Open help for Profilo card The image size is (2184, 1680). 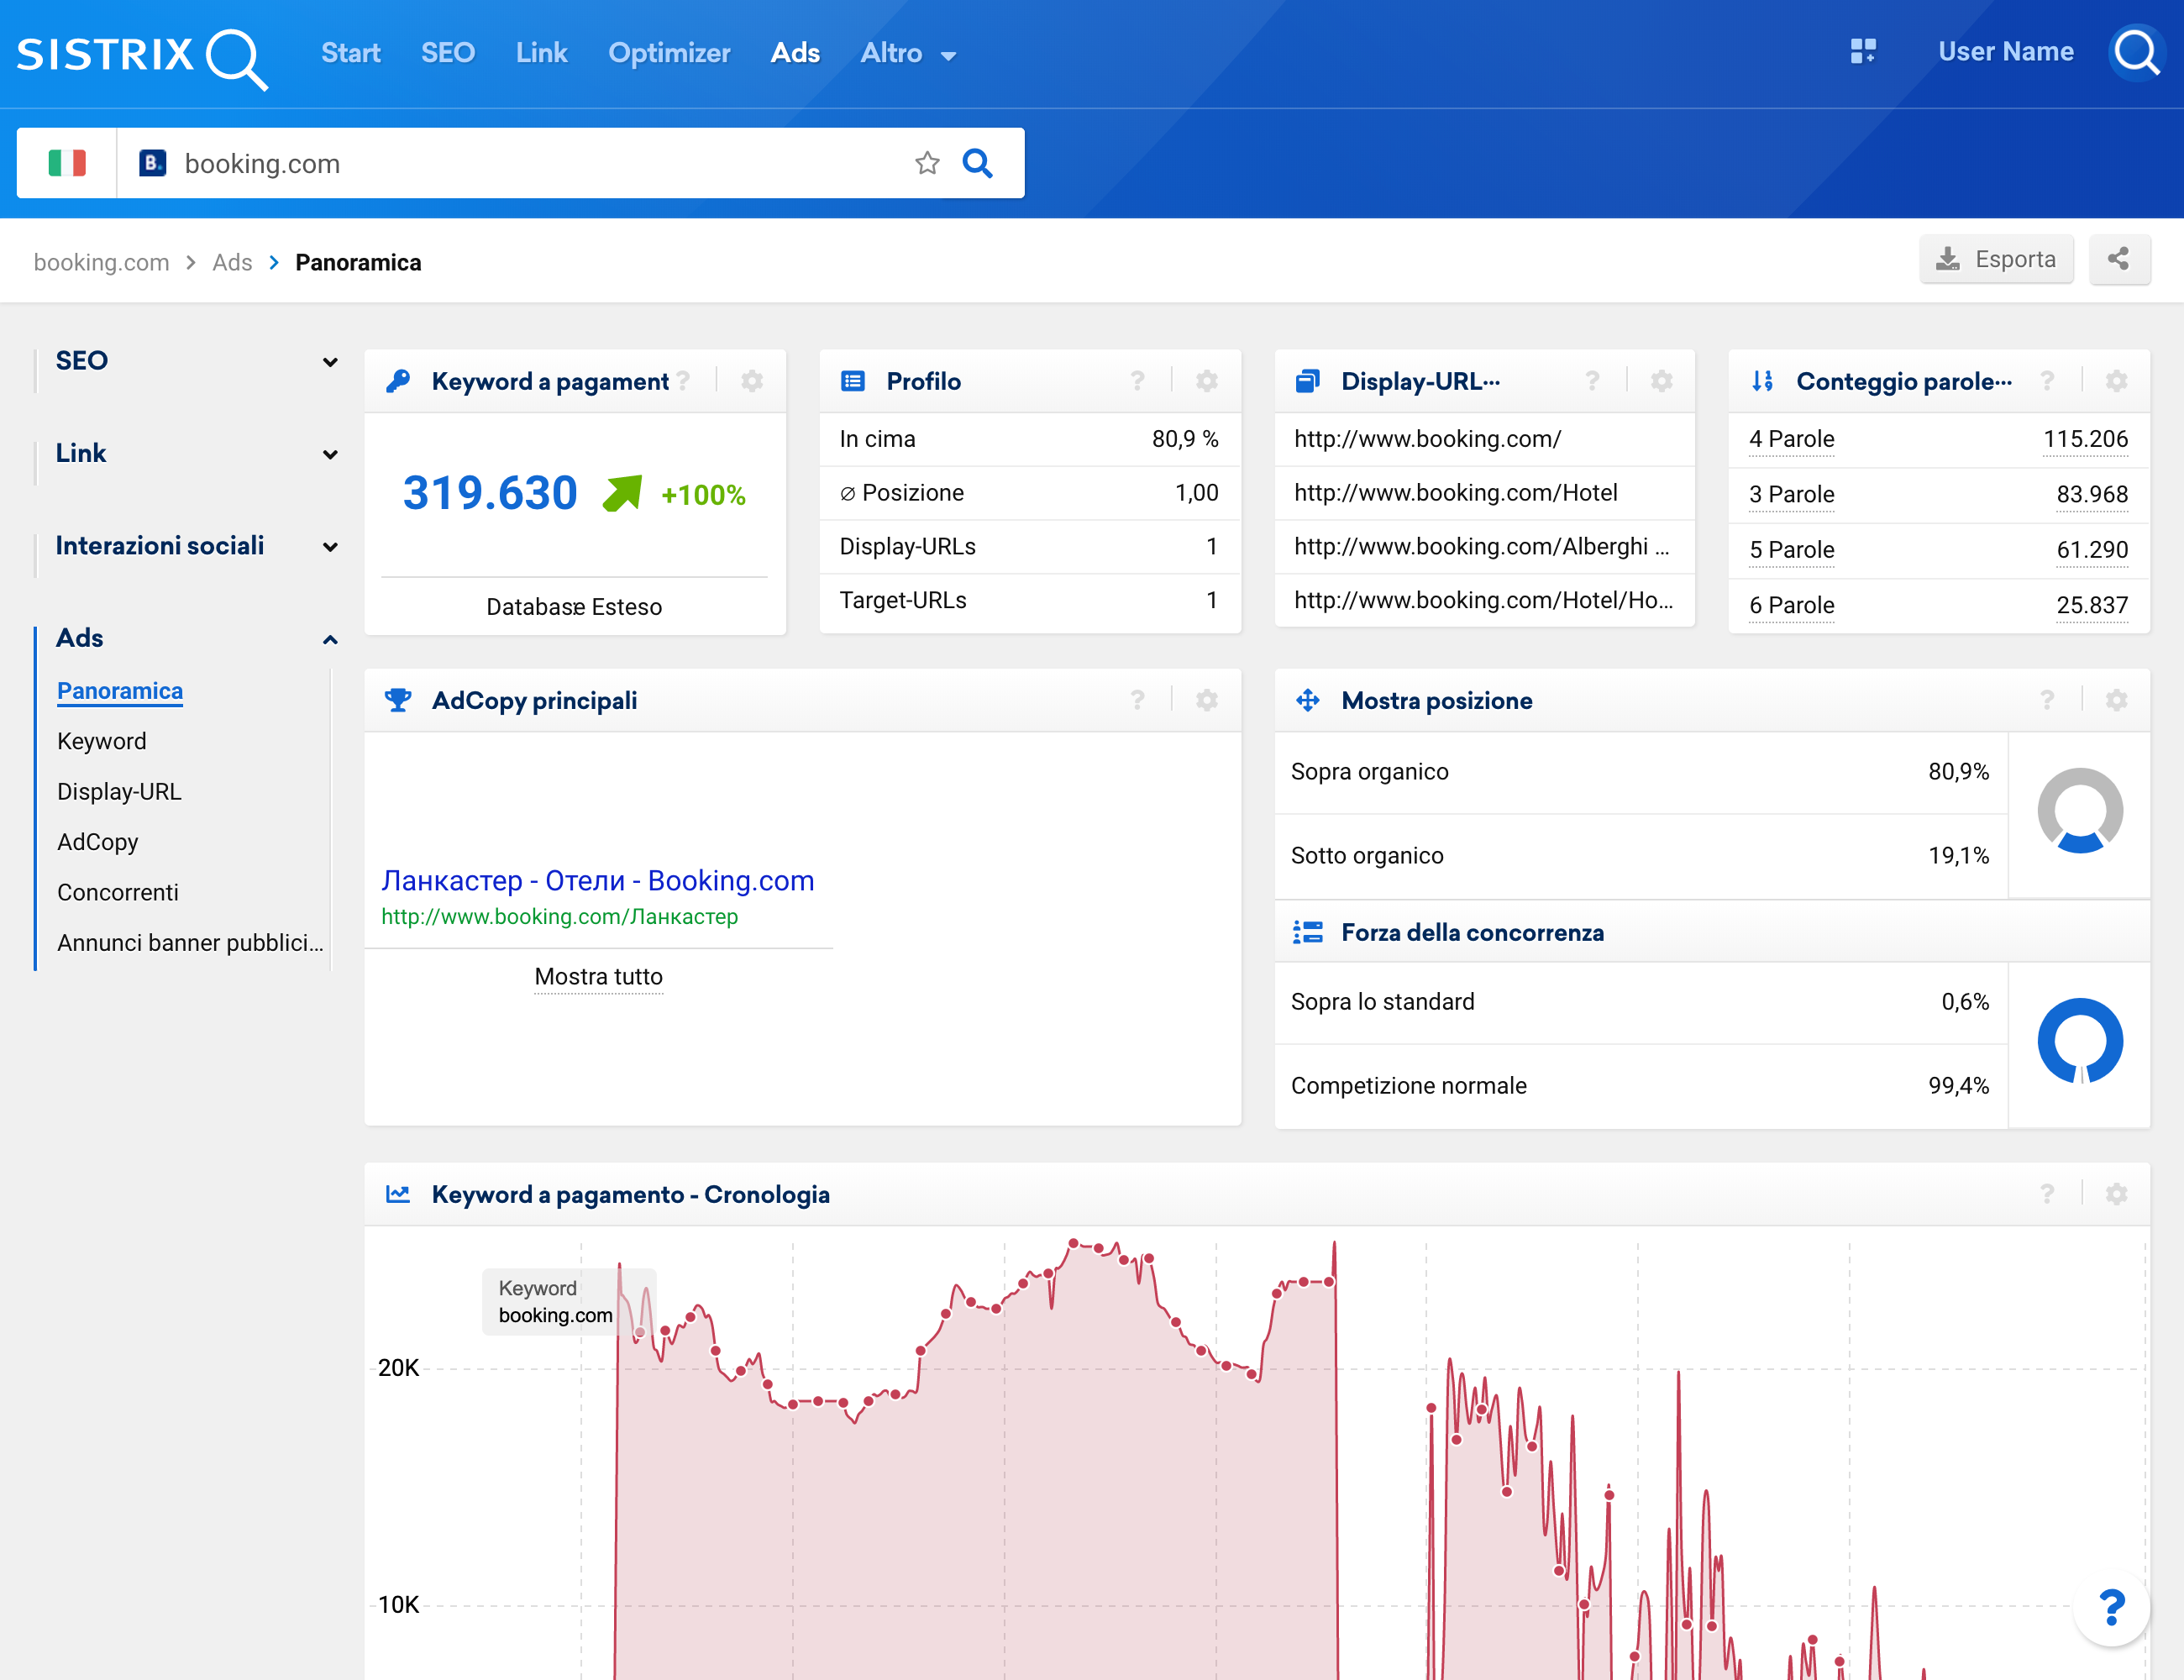click(x=1137, y=381)
